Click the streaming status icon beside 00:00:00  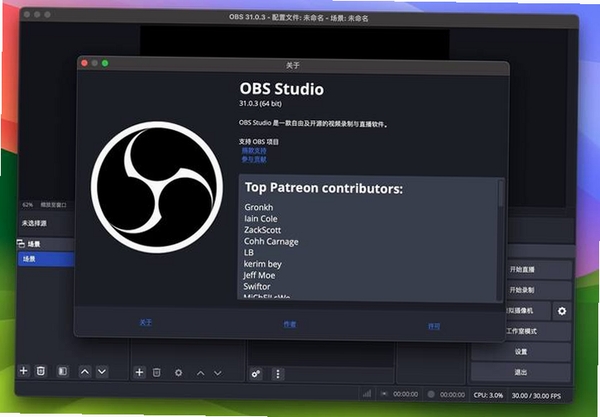384,394
